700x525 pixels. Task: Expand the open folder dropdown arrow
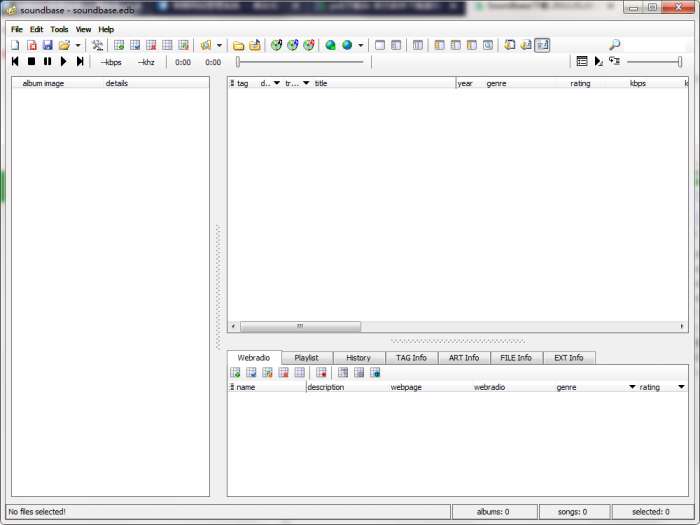coord(78,46)
